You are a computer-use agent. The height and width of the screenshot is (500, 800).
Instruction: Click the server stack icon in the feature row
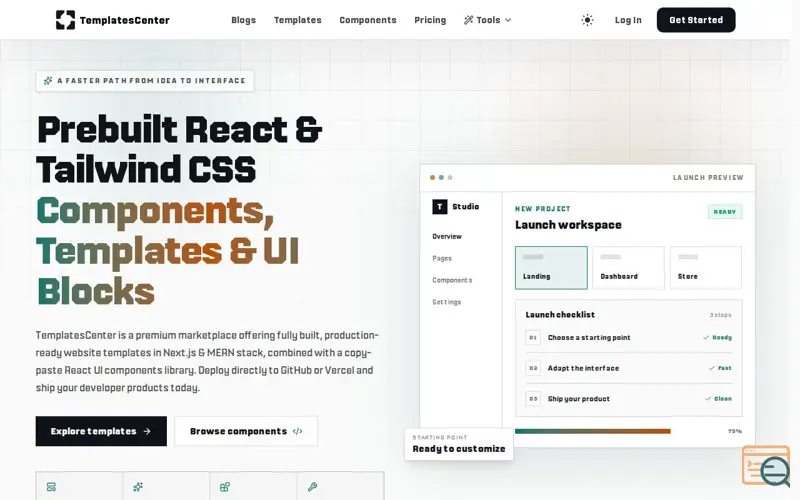pos(51,487)
